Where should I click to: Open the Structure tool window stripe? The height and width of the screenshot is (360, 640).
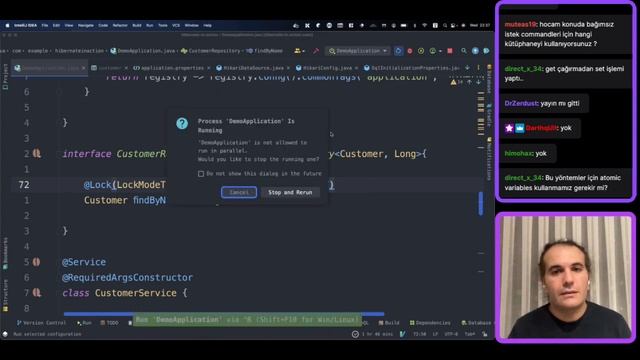coord(5,296)
